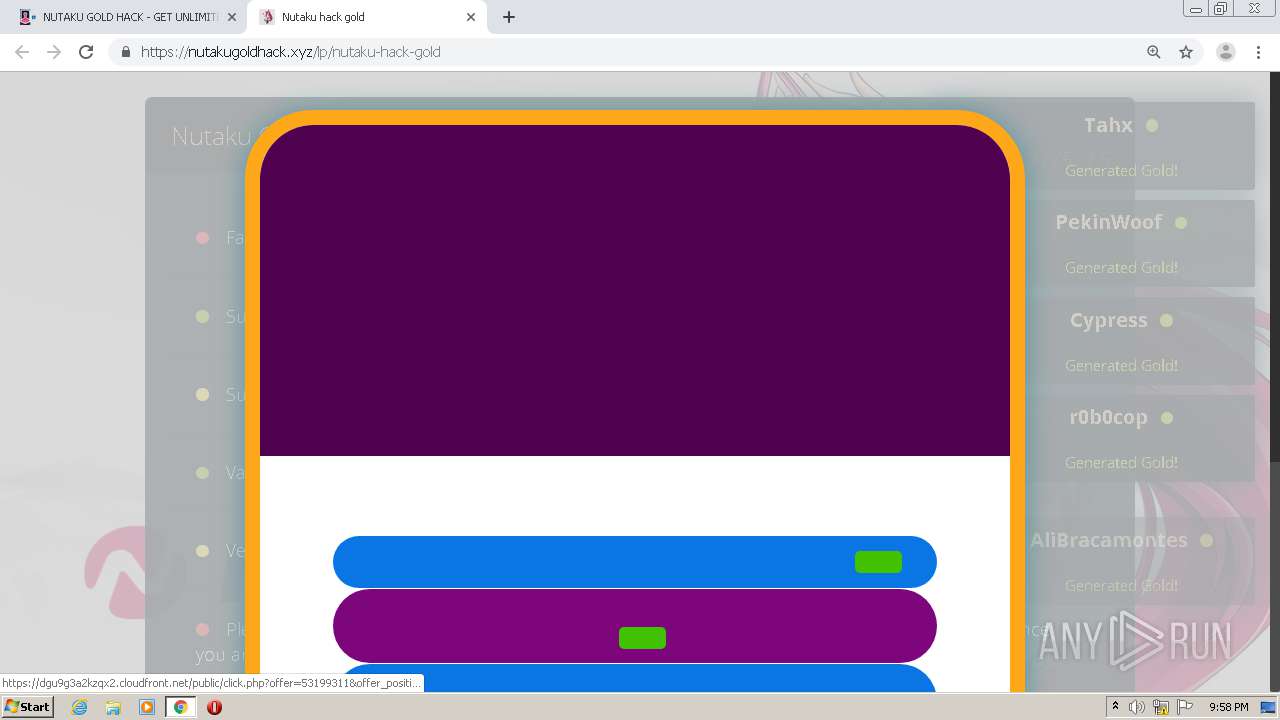Click Generated Gold! under Tahx

coord(1121,171)
